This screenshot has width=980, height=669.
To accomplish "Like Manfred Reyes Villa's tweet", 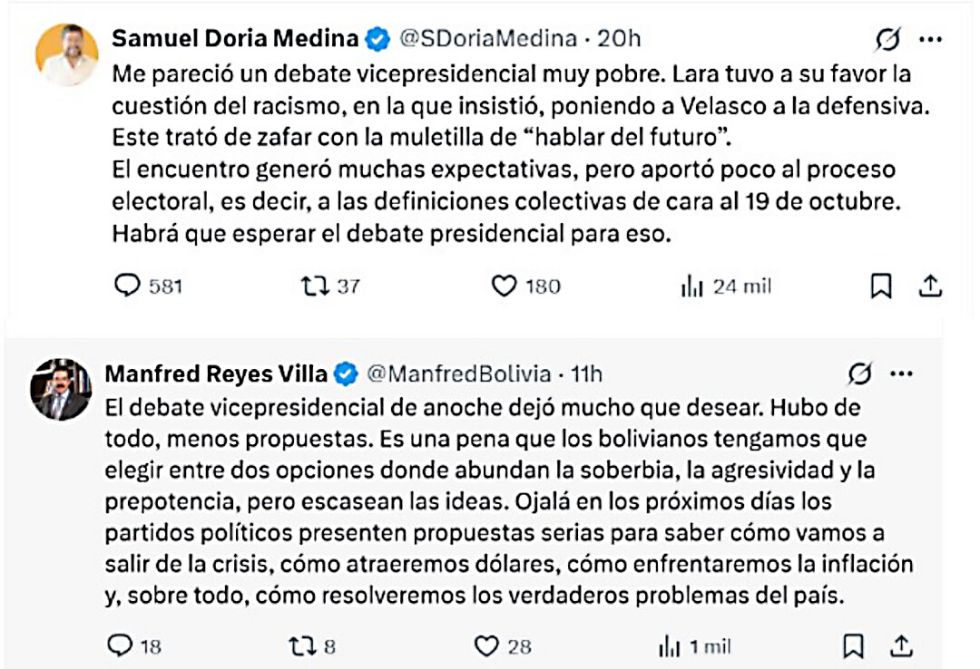I will pos(486,646).
